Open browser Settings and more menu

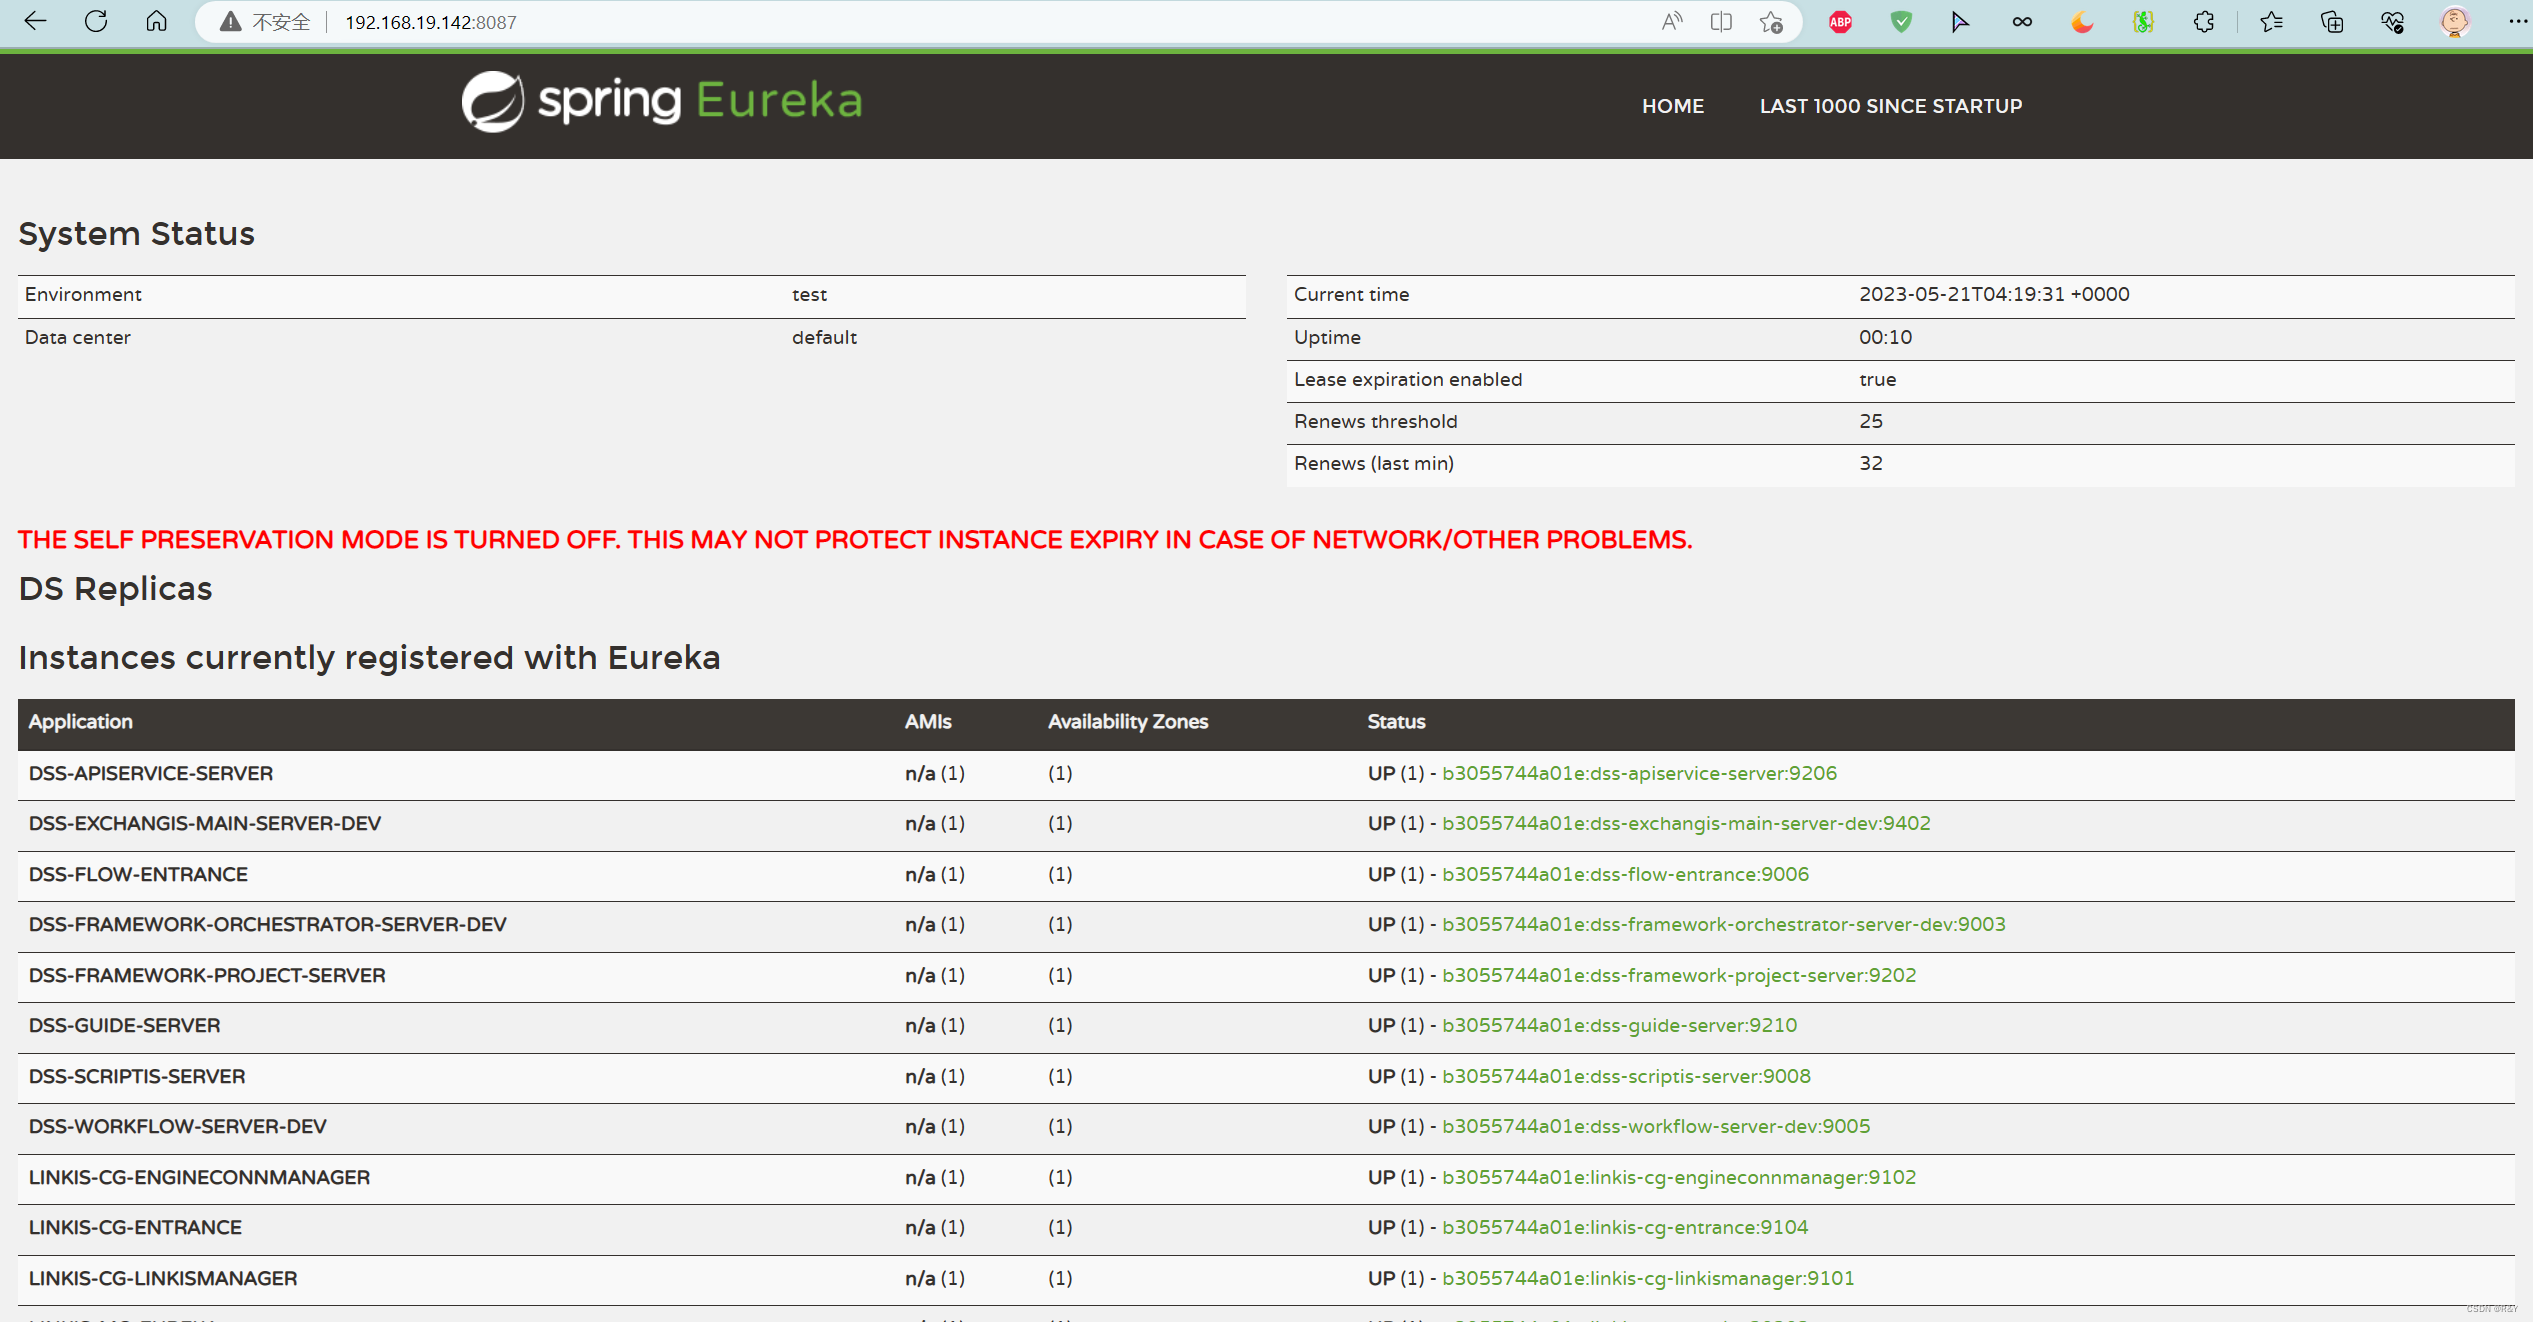click(2516, 22)
